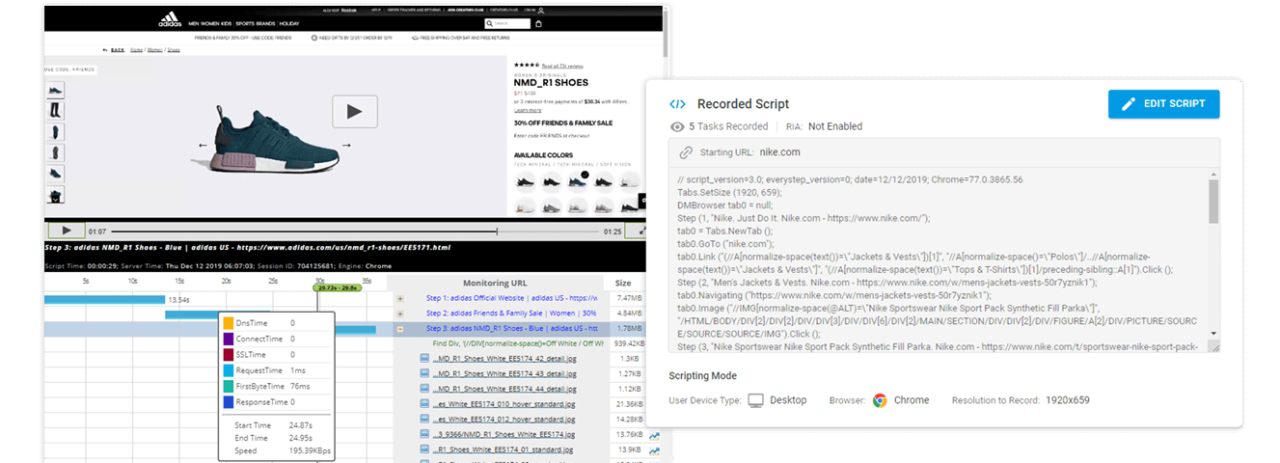Click the code brackets icon beside Recorded Script
The width and height of the screenshot is (1280, 463).
pyautogui.click(x=677, y=104)
